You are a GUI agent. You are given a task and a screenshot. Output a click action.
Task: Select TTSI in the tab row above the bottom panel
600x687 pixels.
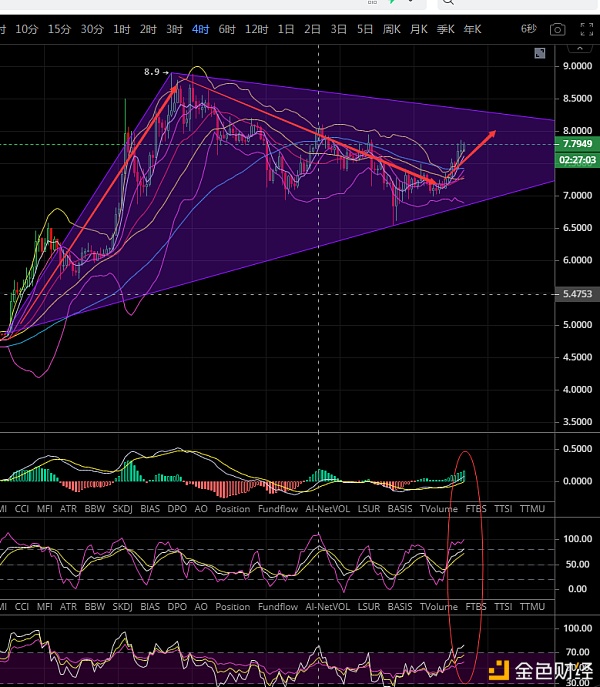click(x=503, y=607)
